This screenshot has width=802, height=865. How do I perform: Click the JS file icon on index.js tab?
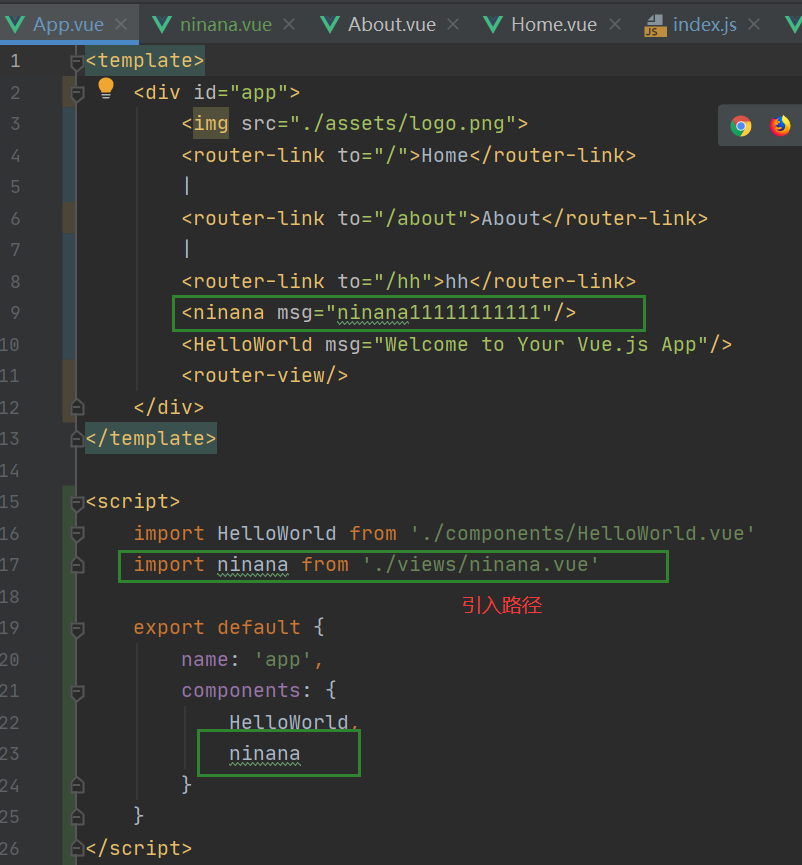coord(655,25)
